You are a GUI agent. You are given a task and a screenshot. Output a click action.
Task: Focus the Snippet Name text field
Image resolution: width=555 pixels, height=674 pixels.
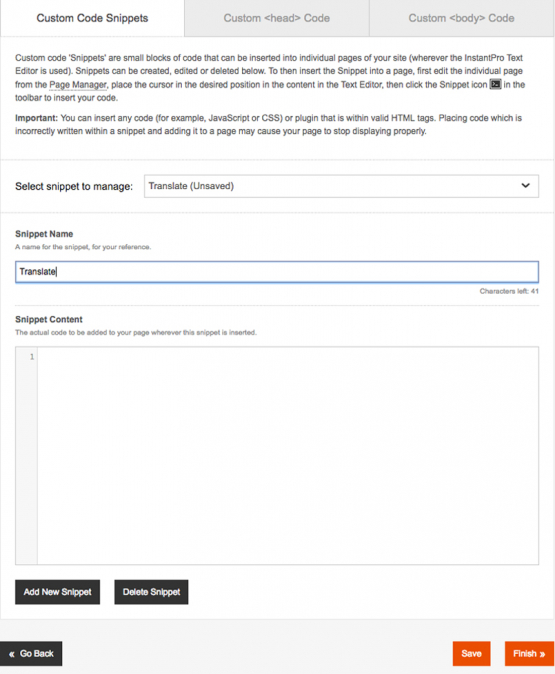(277, 272)
